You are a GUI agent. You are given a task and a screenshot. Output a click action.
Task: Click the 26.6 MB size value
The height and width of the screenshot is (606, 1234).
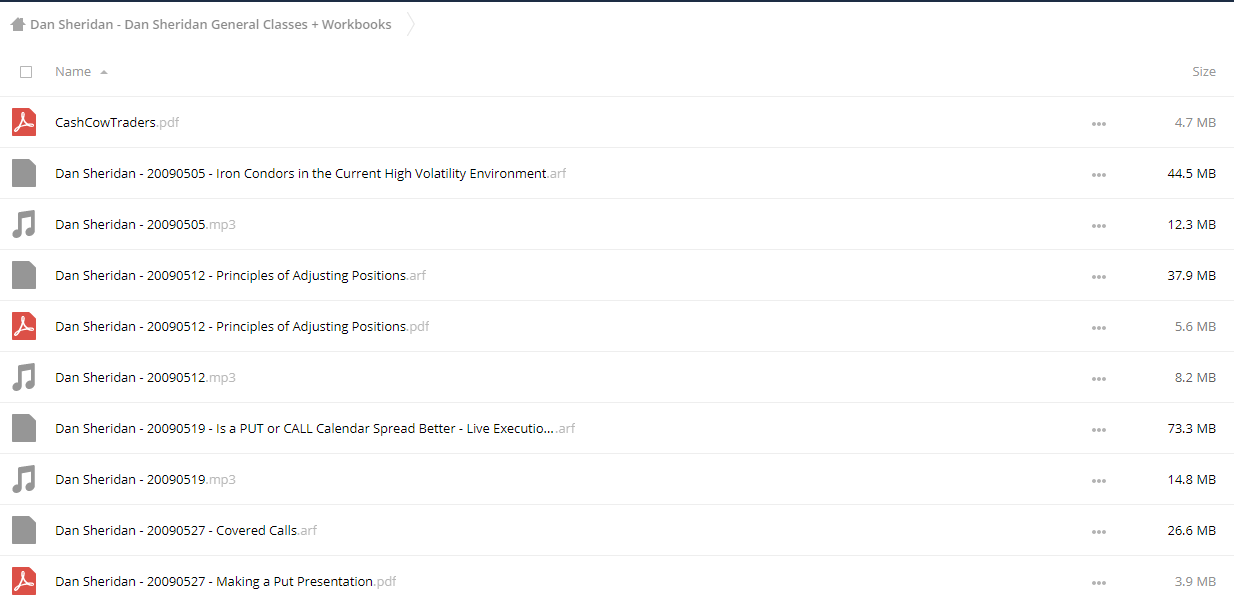[x=1192, y=531]
